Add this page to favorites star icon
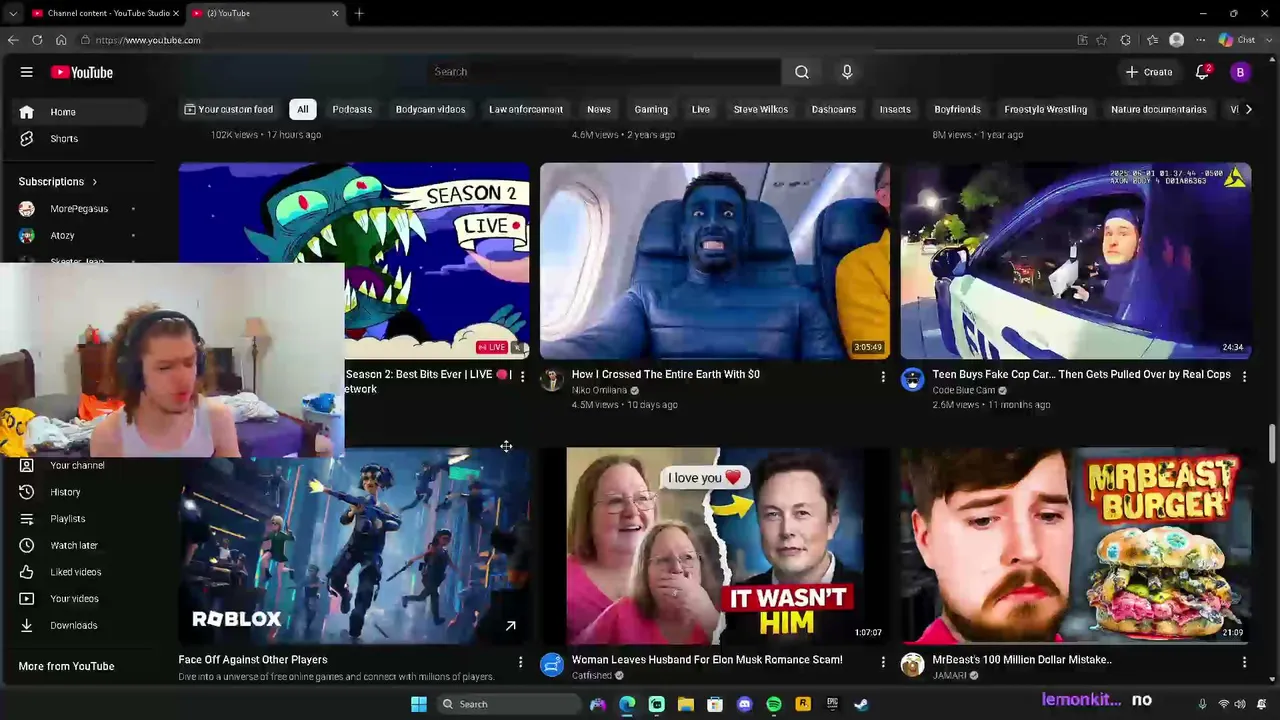 1101,40
